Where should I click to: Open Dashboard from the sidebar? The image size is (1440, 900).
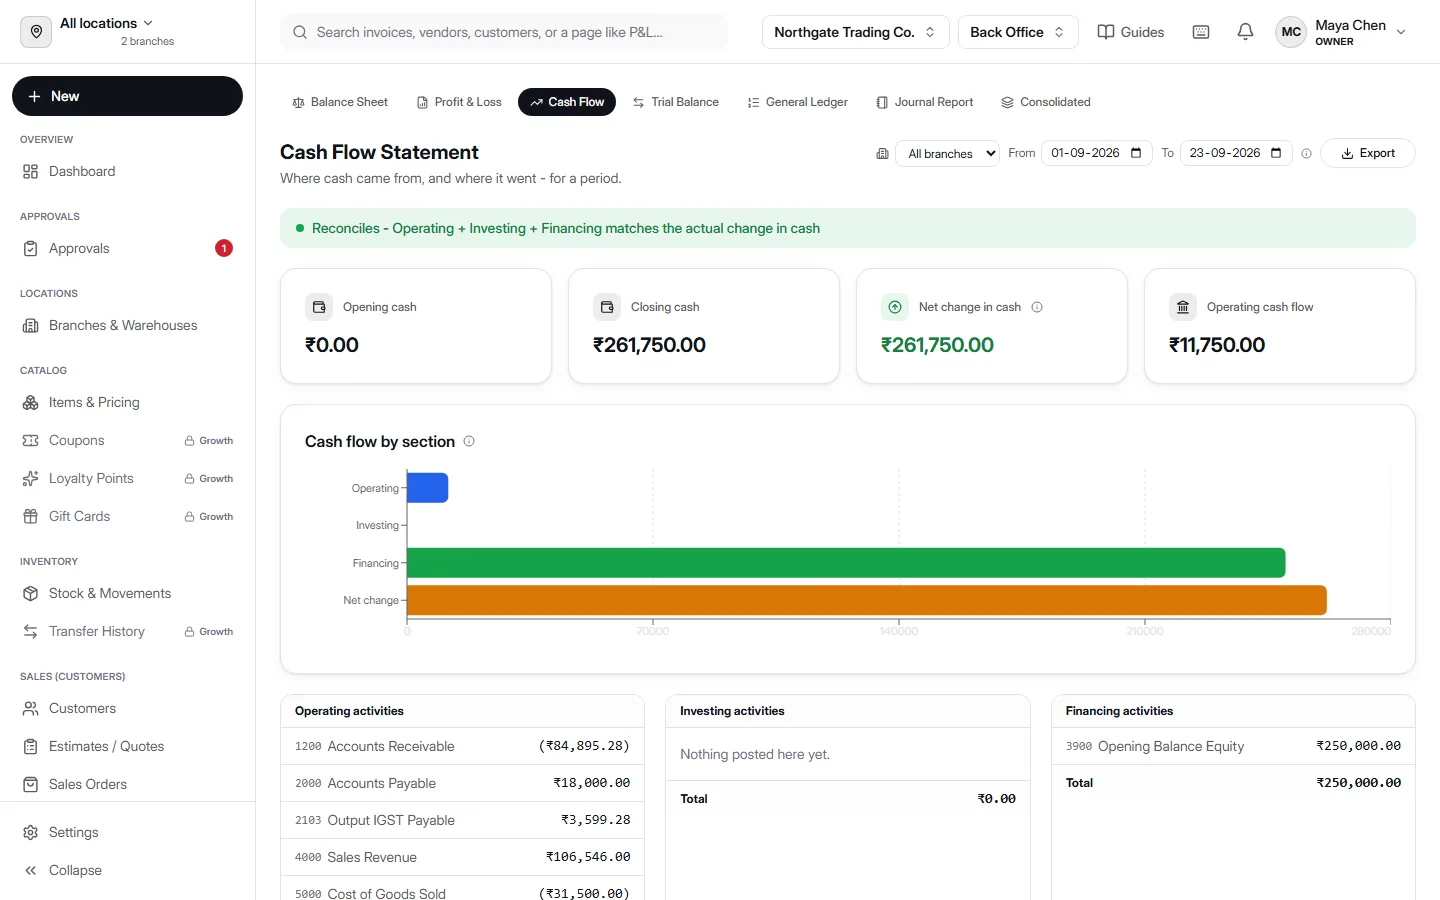point(127,171)
